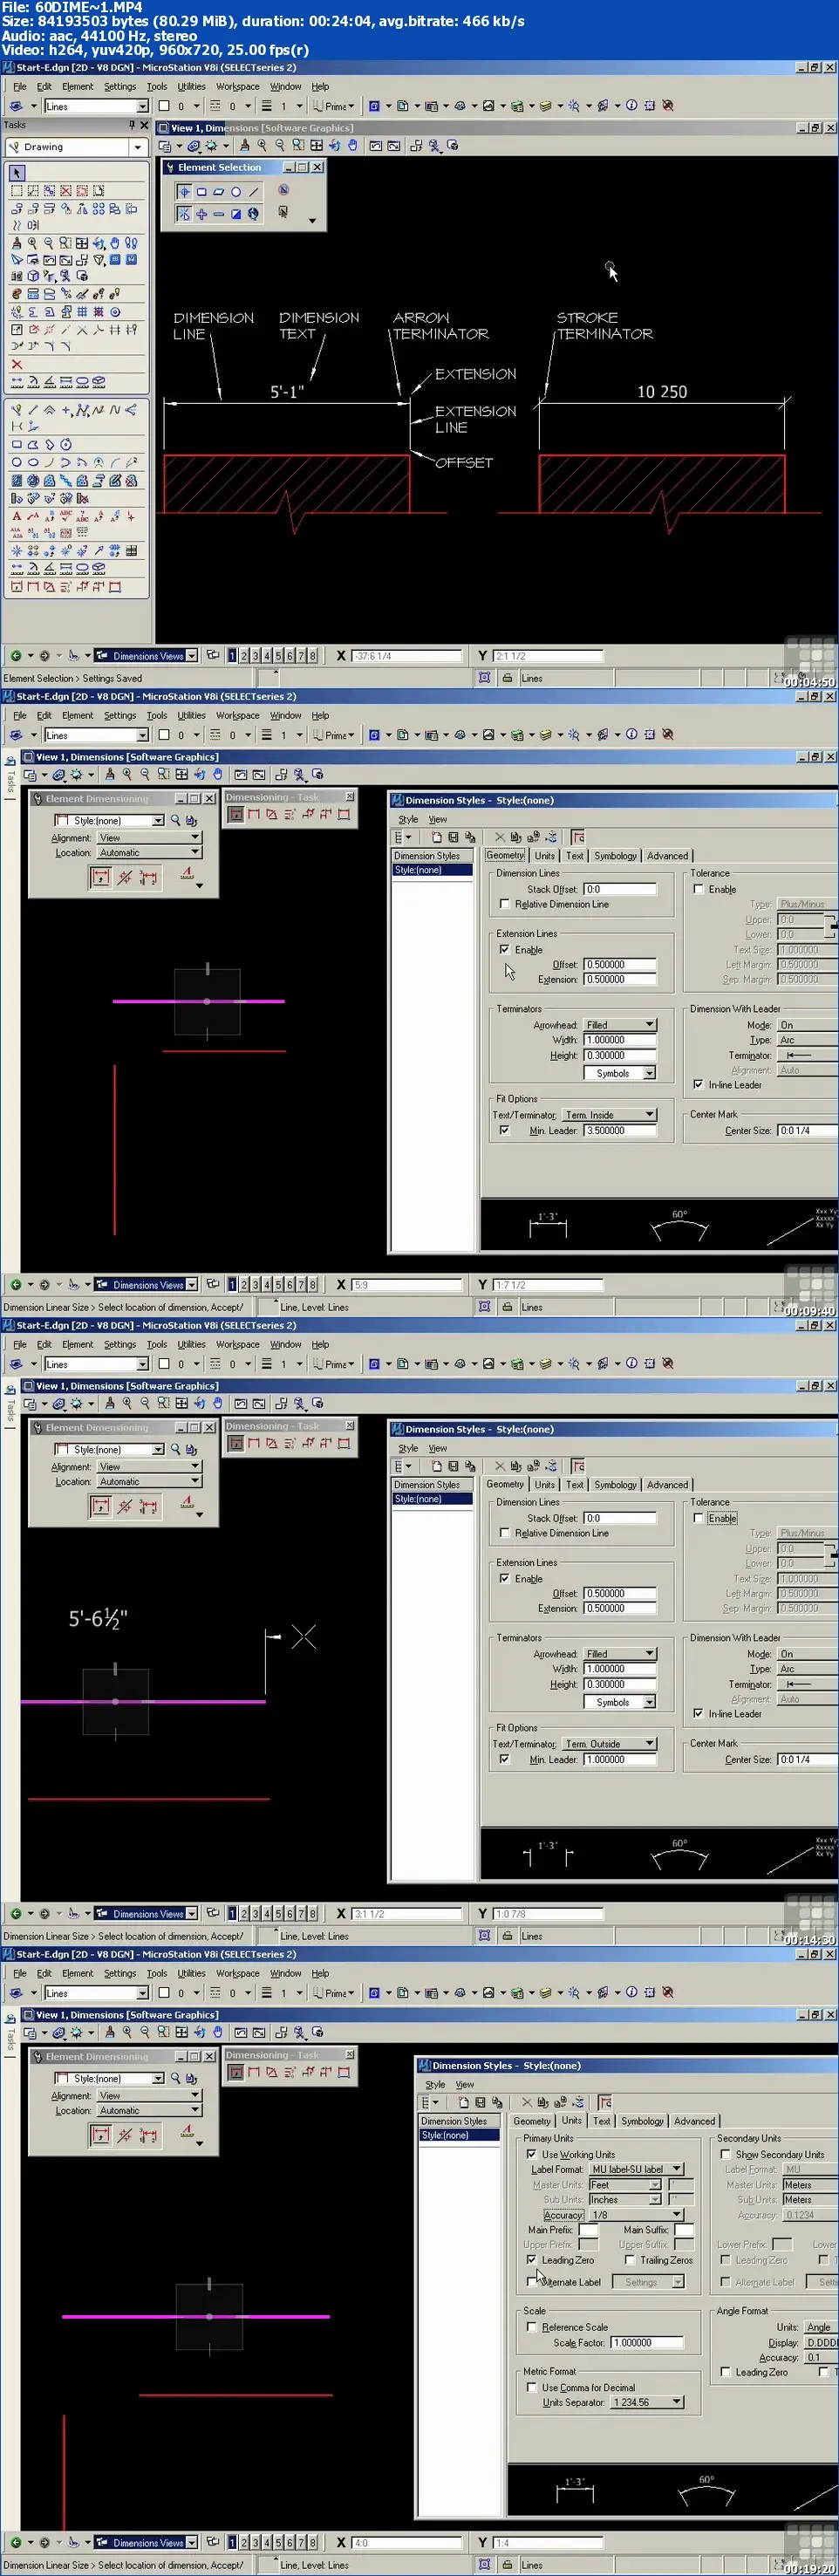Click Disable Handles icon in Element Selection toolbox
Image resolution: width=839 pixels, height=2576 pixels.
pyautogui.click(x=283, y=190)
